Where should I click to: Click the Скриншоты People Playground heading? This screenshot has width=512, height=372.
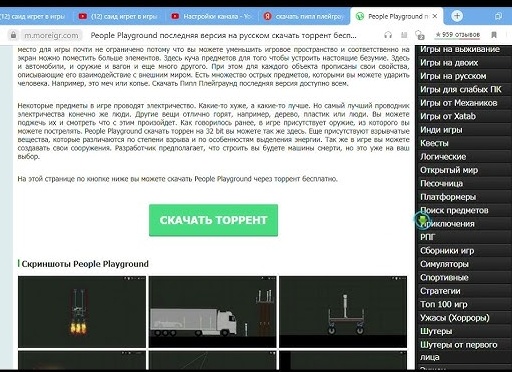click(85, 264)
